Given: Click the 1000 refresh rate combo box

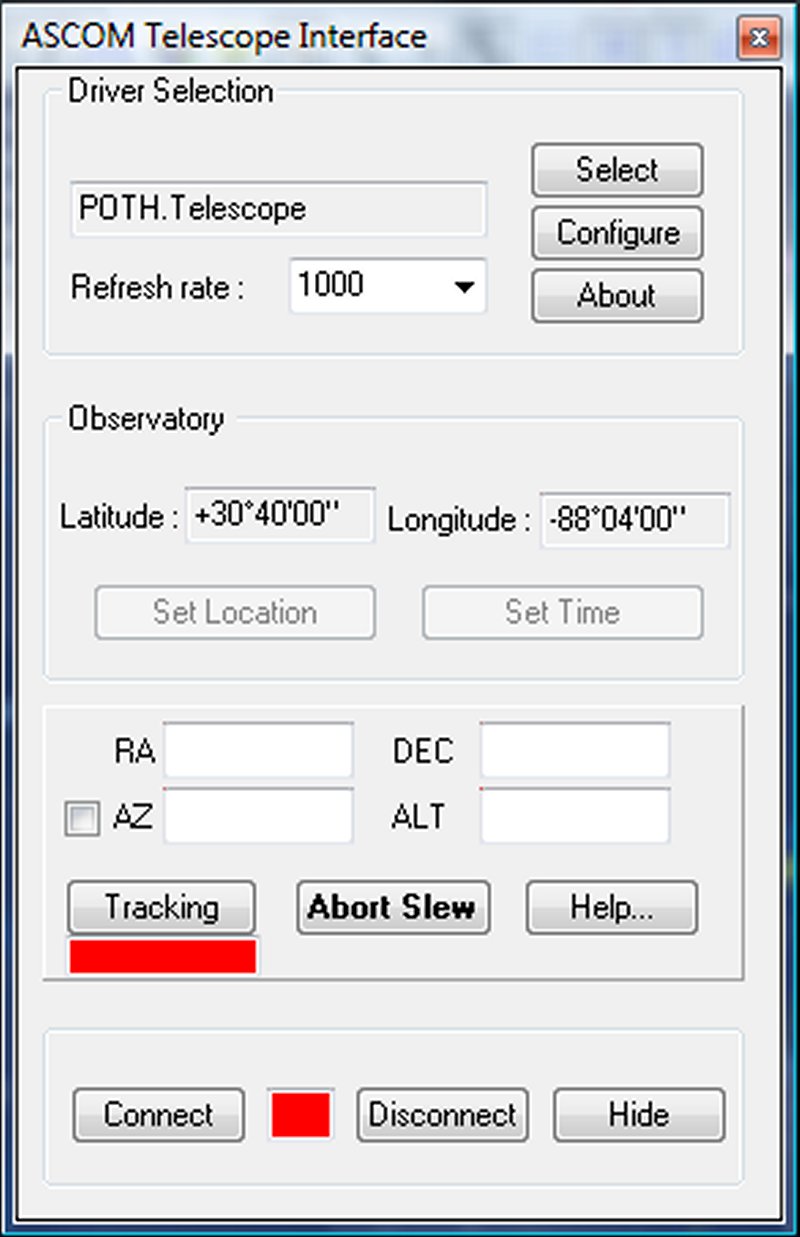Looking at the screenshot, I should (388, 286).
